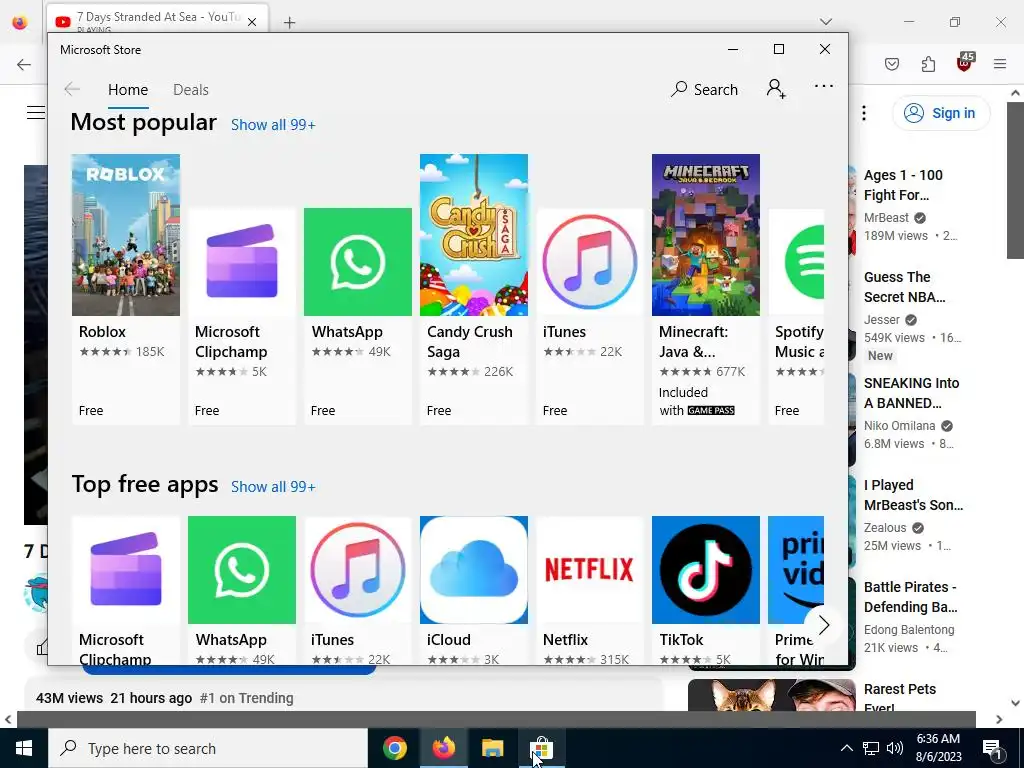The height and width of the screenshot is (768, 1024).
Task: Open the Firefox extensions puzzle icon
Action: [928, 64]
